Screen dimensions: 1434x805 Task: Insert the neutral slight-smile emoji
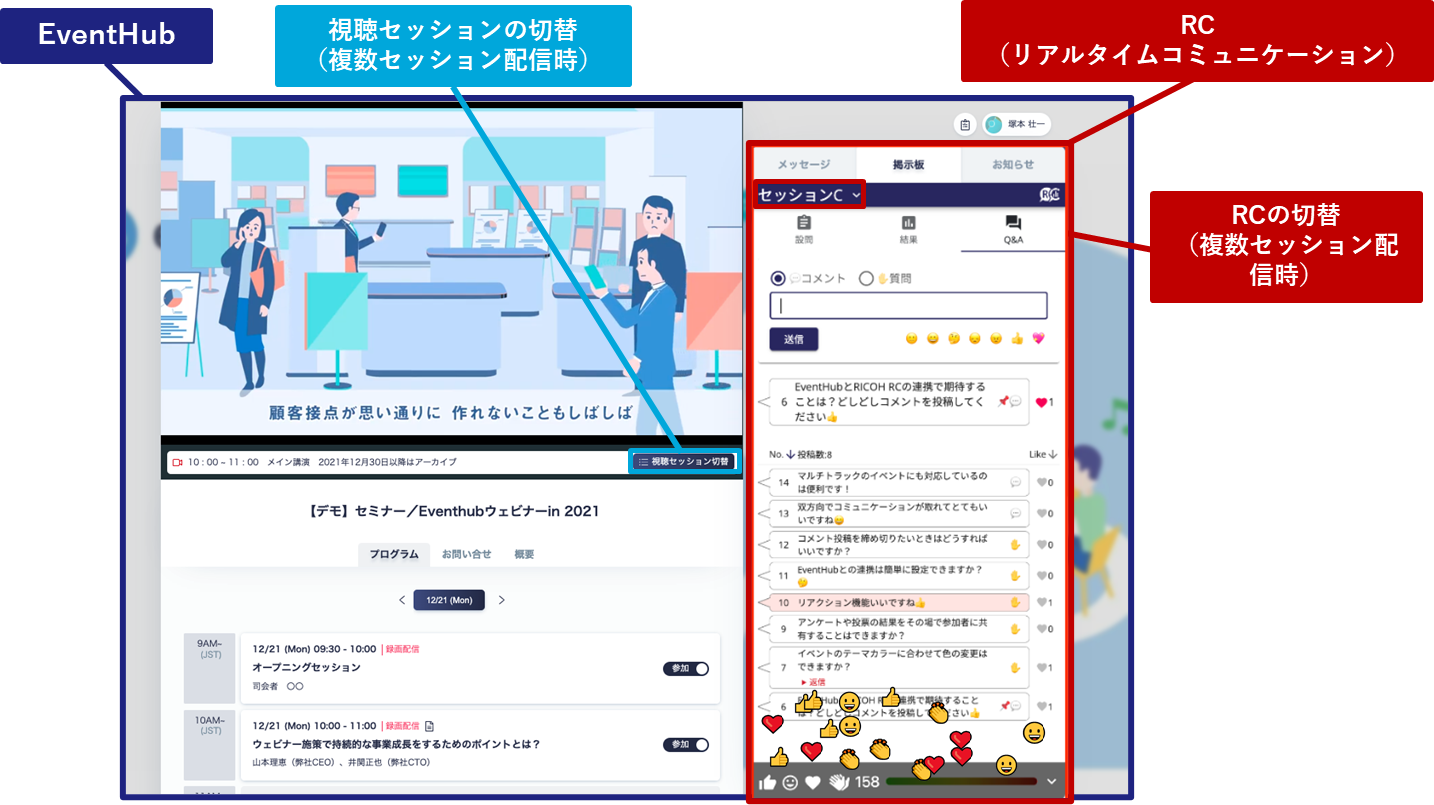pos(911,339)
